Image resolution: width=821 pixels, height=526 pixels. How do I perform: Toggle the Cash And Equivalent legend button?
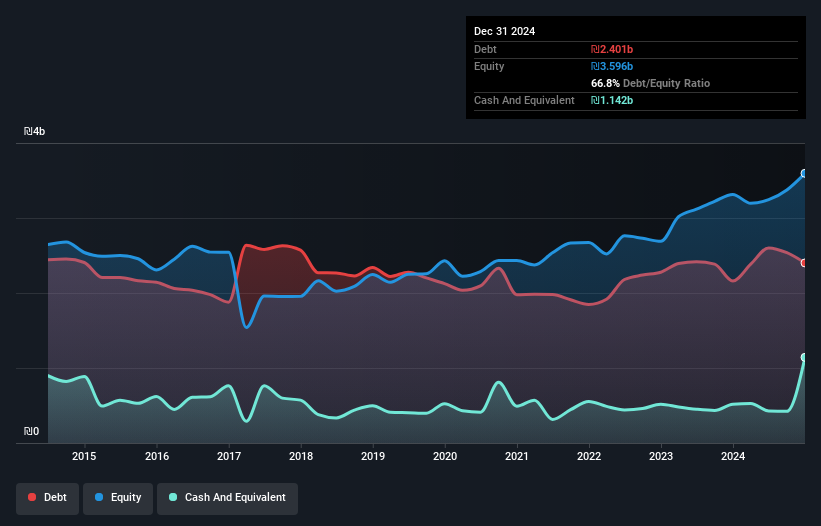(227, 498)
